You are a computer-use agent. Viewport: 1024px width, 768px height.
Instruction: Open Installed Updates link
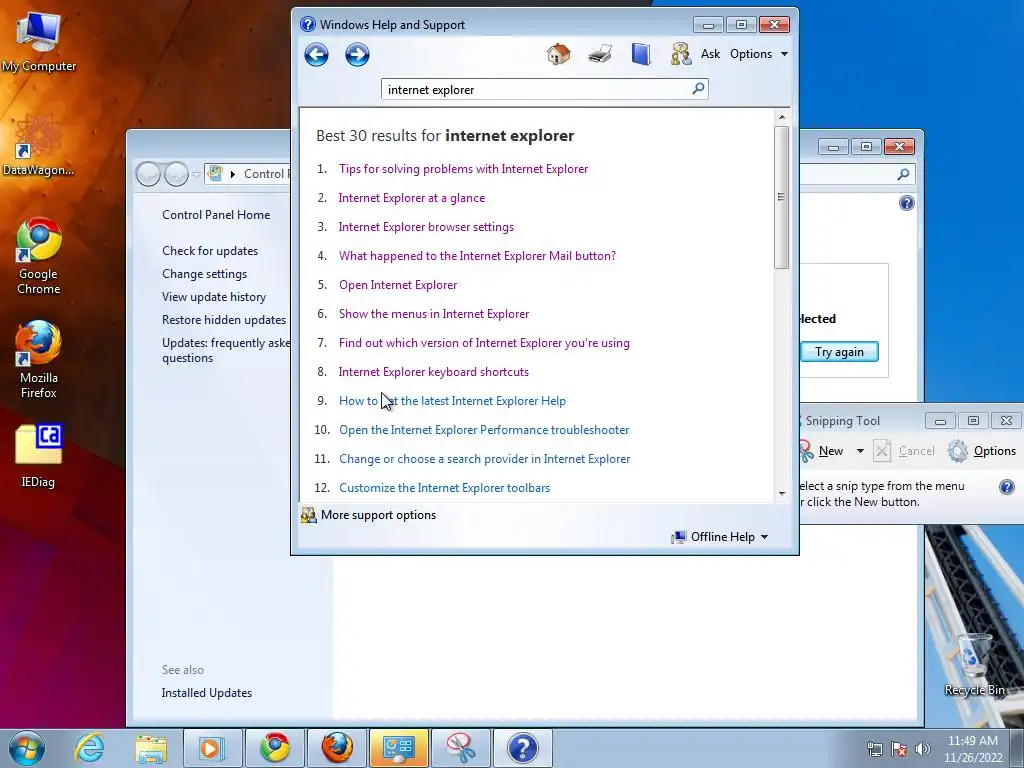coord(206,693)
